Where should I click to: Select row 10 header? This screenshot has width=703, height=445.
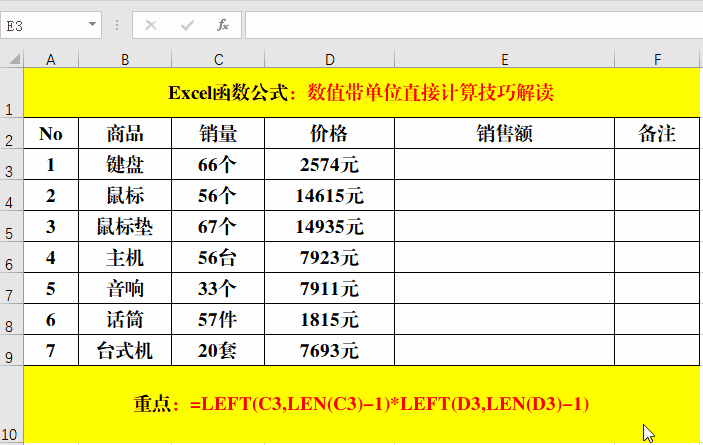(x=12, y=404)
